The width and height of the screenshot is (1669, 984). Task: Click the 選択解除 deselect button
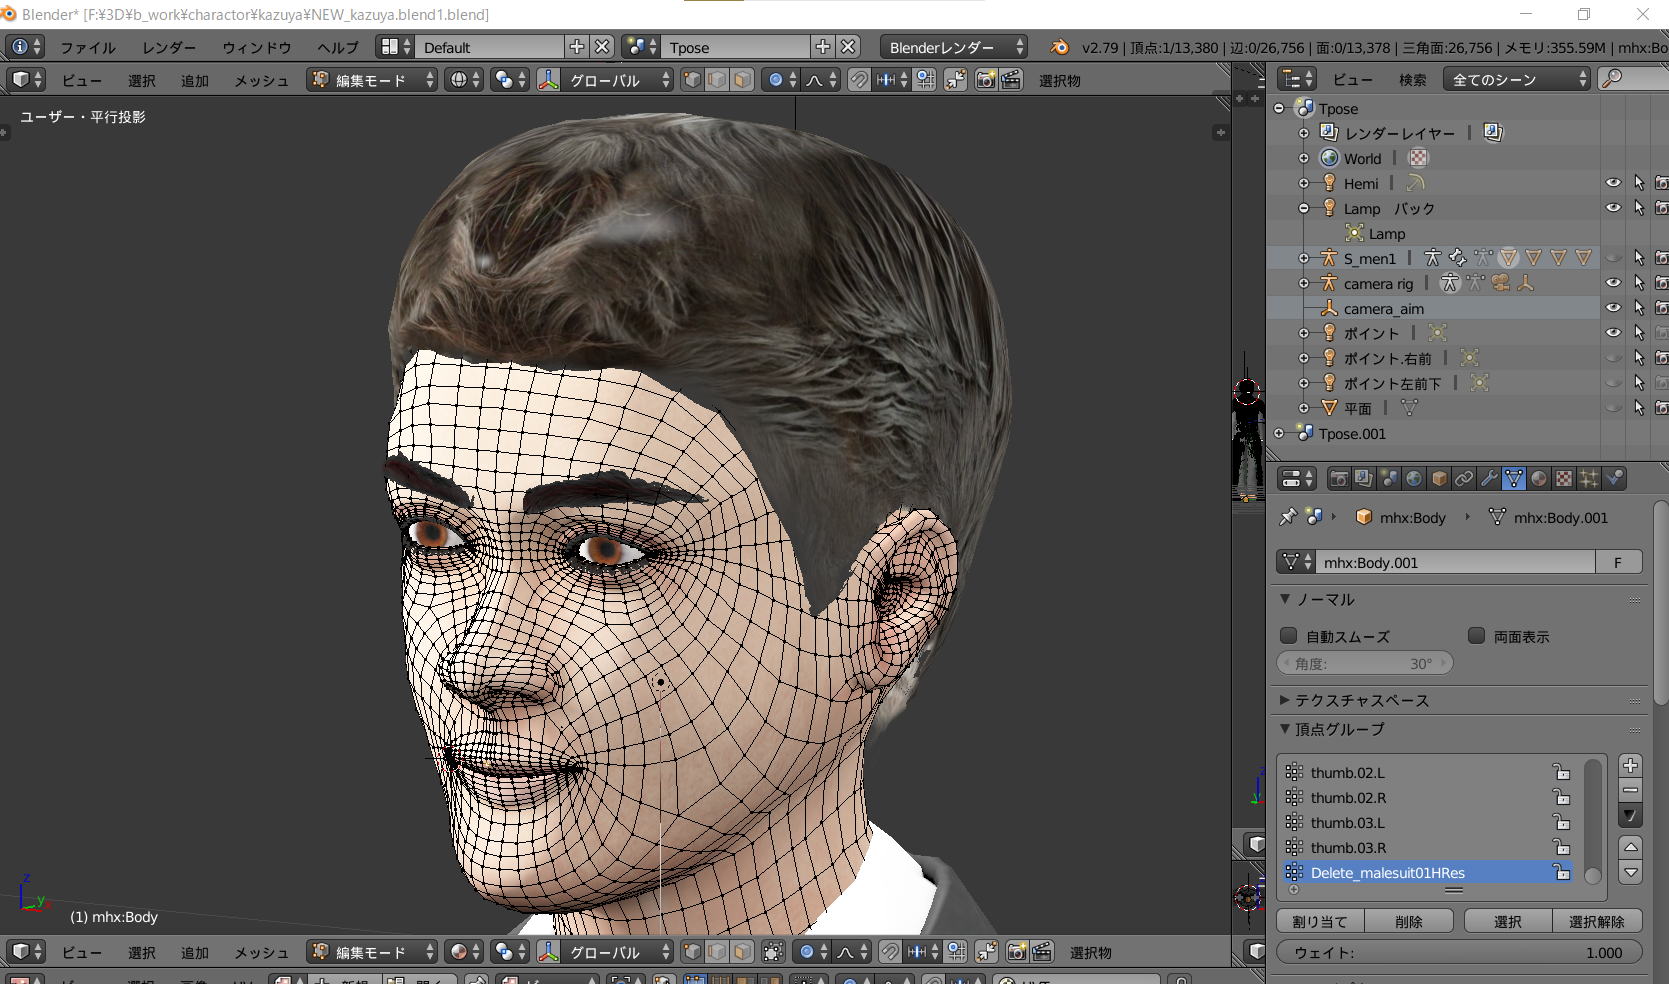click(x=1596, y=922)
